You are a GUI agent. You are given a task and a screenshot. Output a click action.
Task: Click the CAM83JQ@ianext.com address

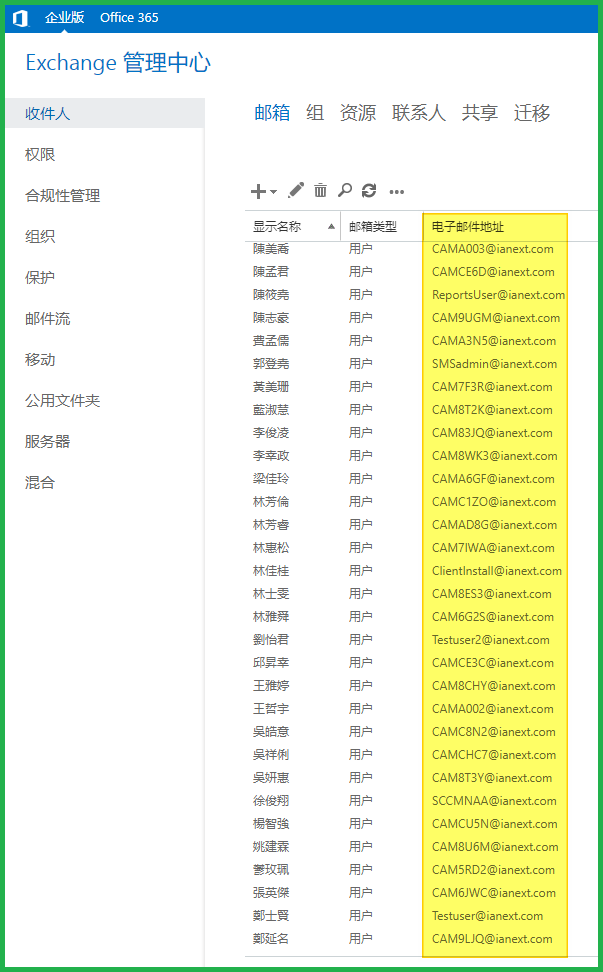[492, 433]
